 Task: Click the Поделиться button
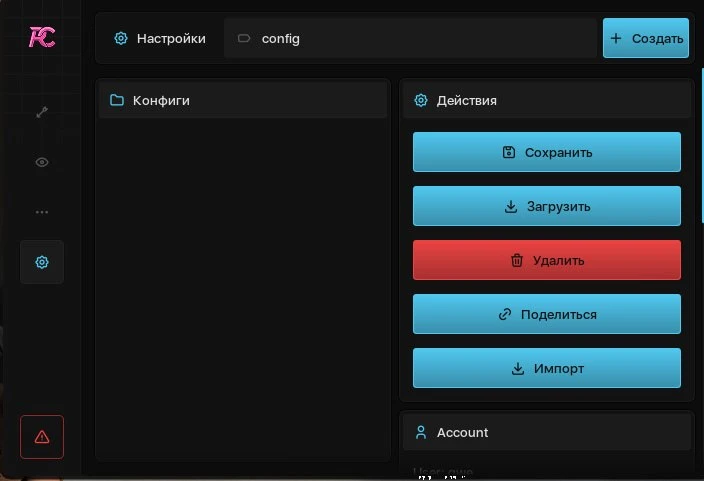547,314
